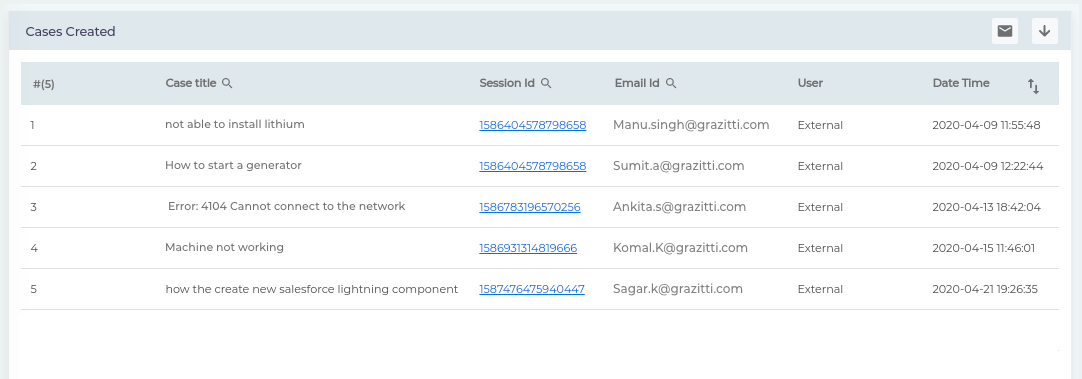Open session link for lithium install case
The width and height of the screenshot is (1082, 379).
533,126
